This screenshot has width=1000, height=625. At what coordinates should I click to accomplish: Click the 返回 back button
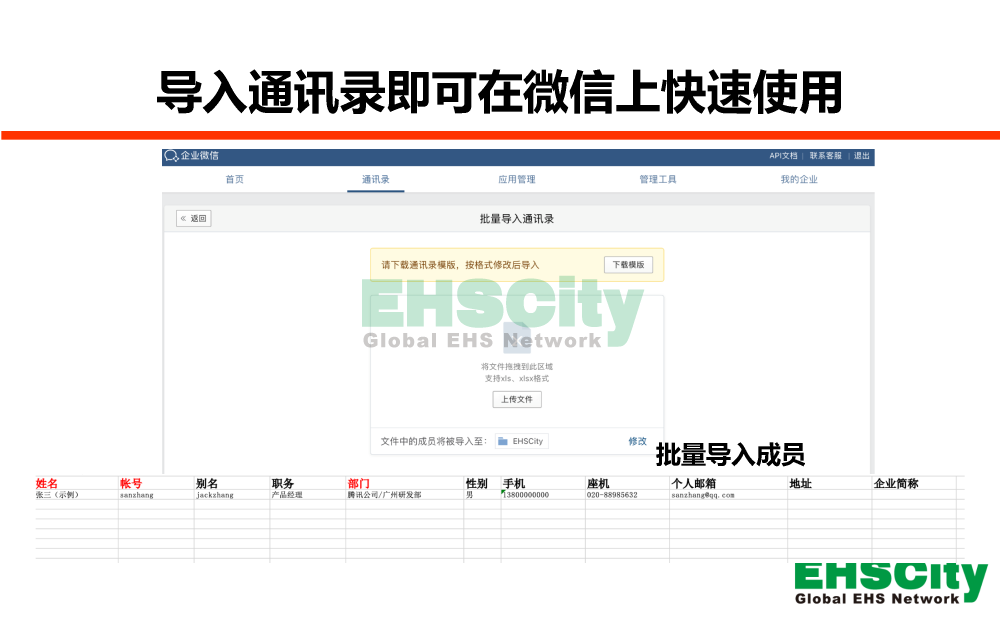pos(194,218)
